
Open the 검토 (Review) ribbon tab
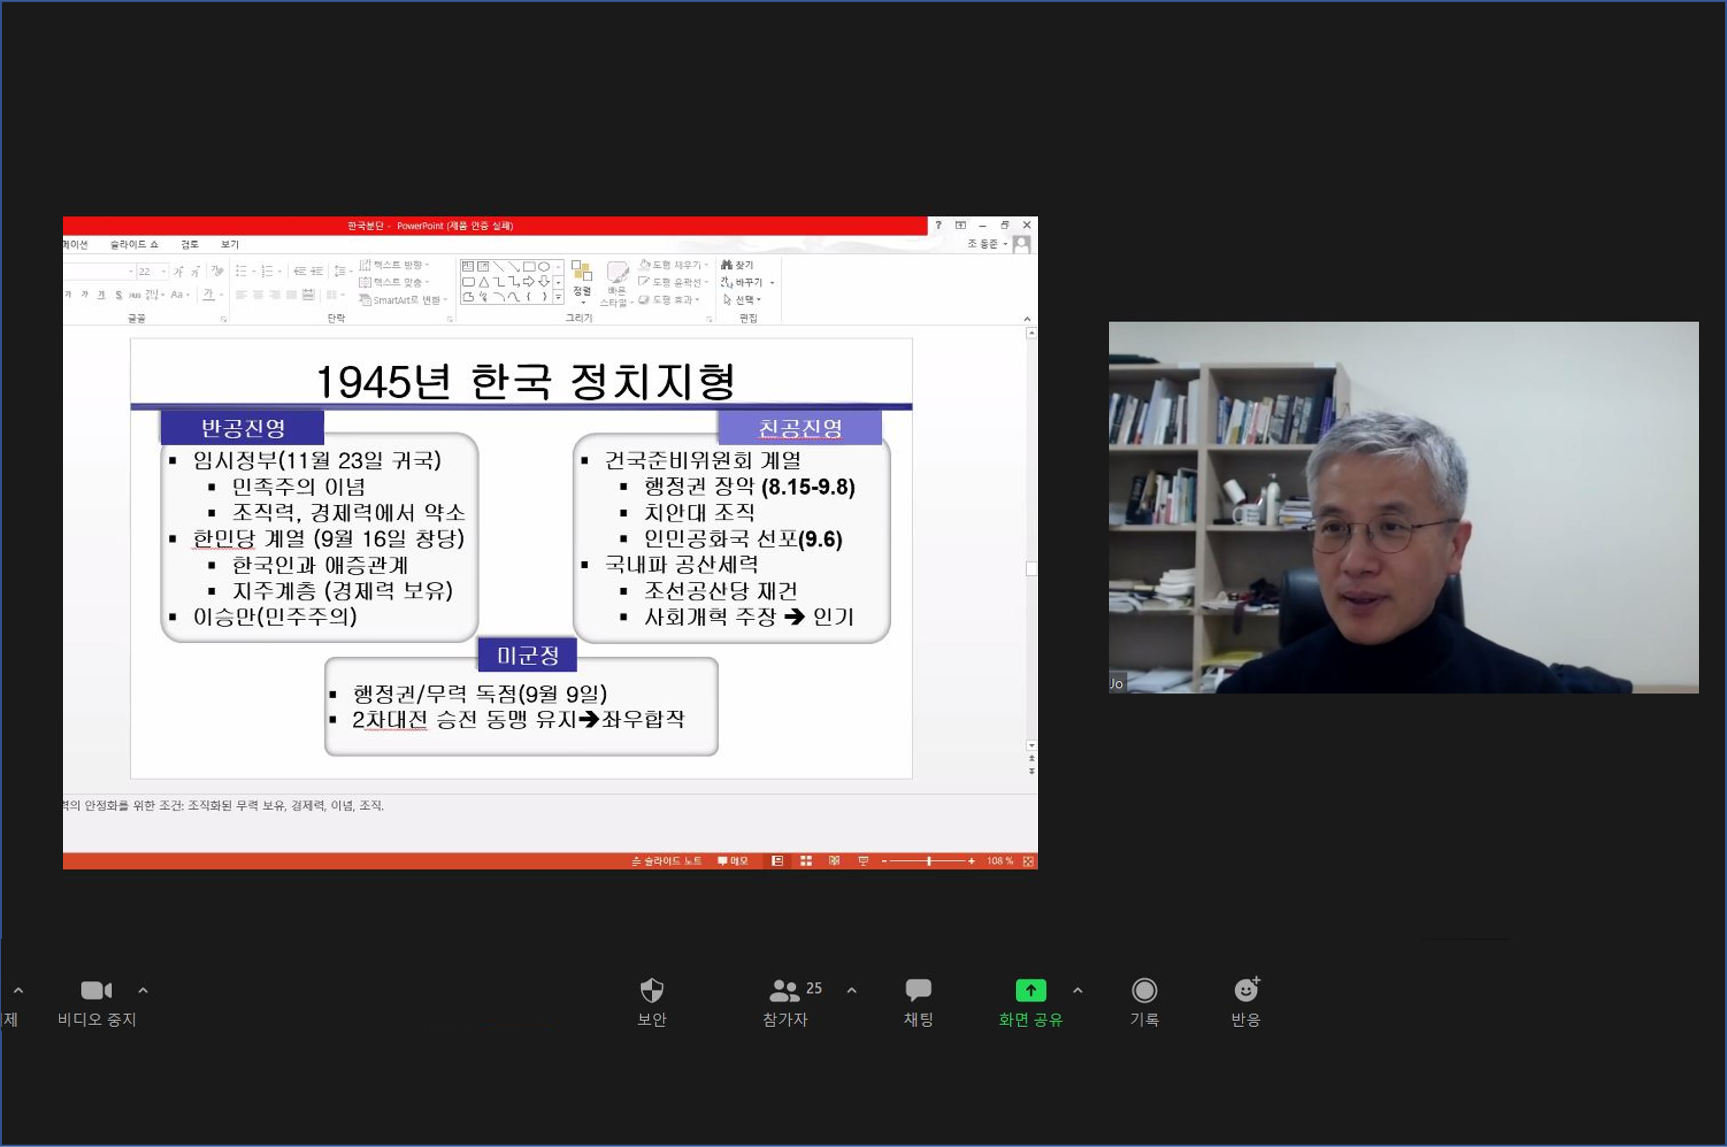point(190,244)
